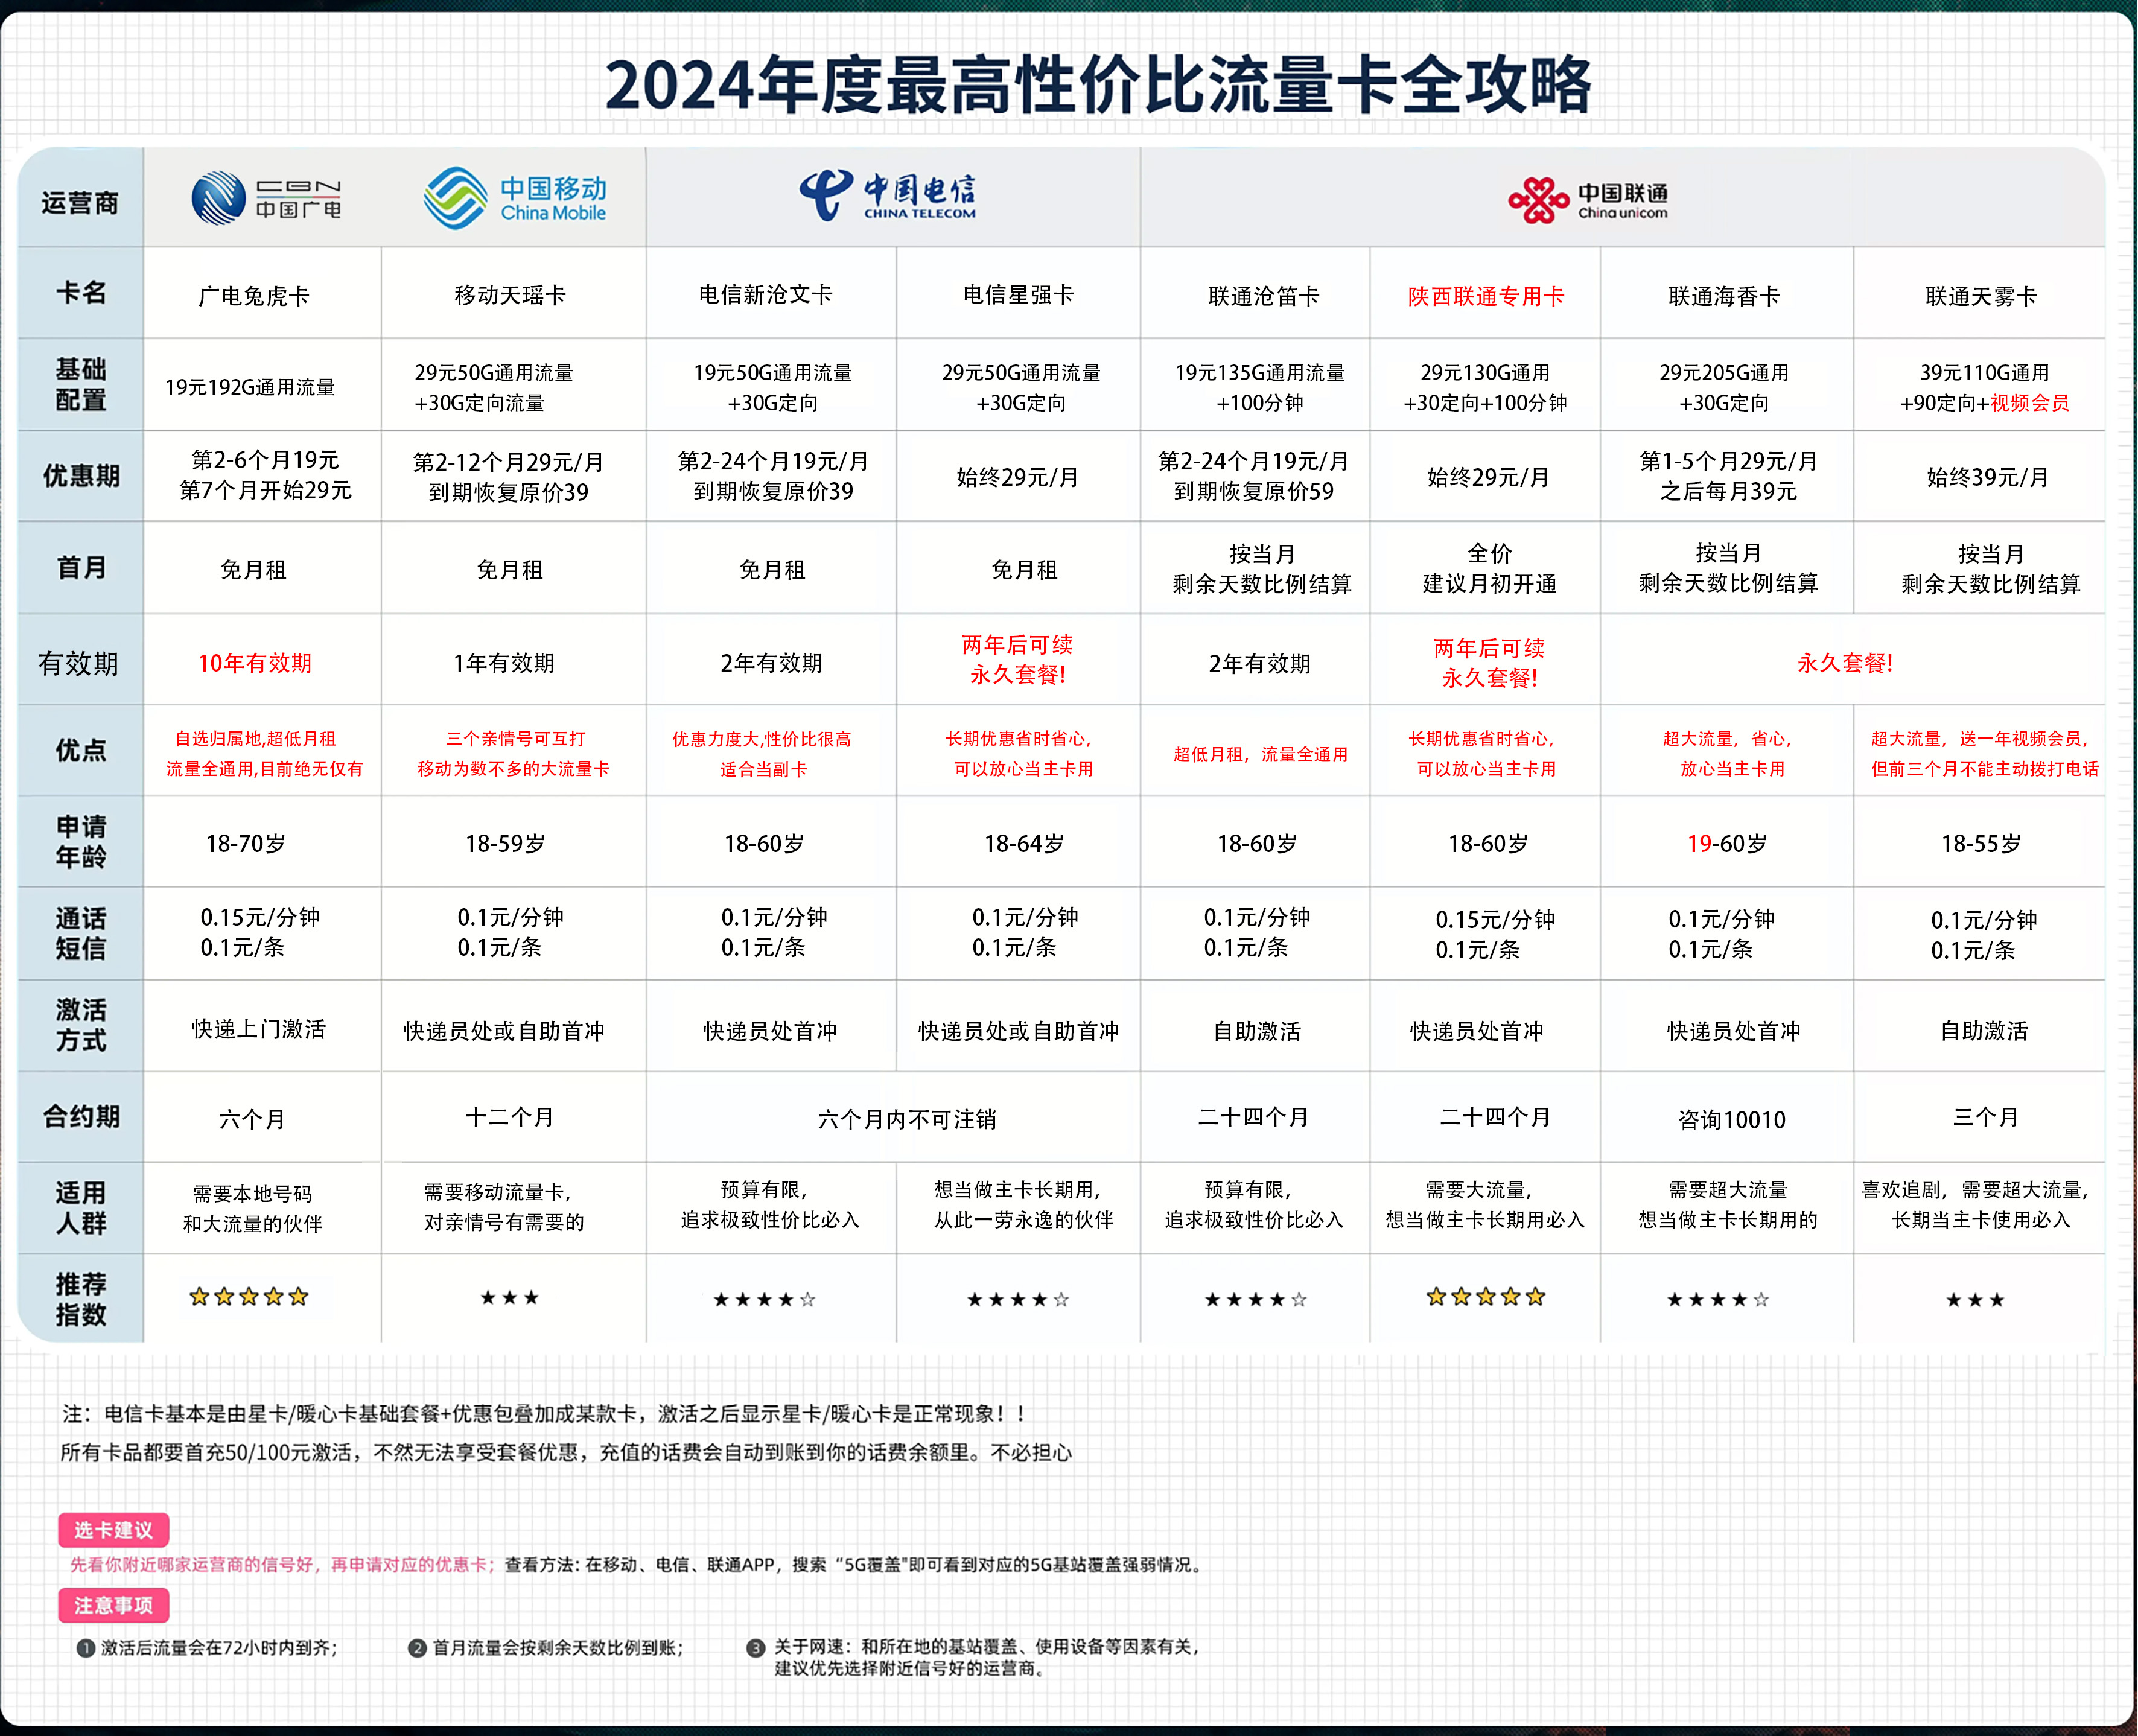2138x1736 pixels.
Task: Select the 激活方式 row header
Action: pos(81,1025)
